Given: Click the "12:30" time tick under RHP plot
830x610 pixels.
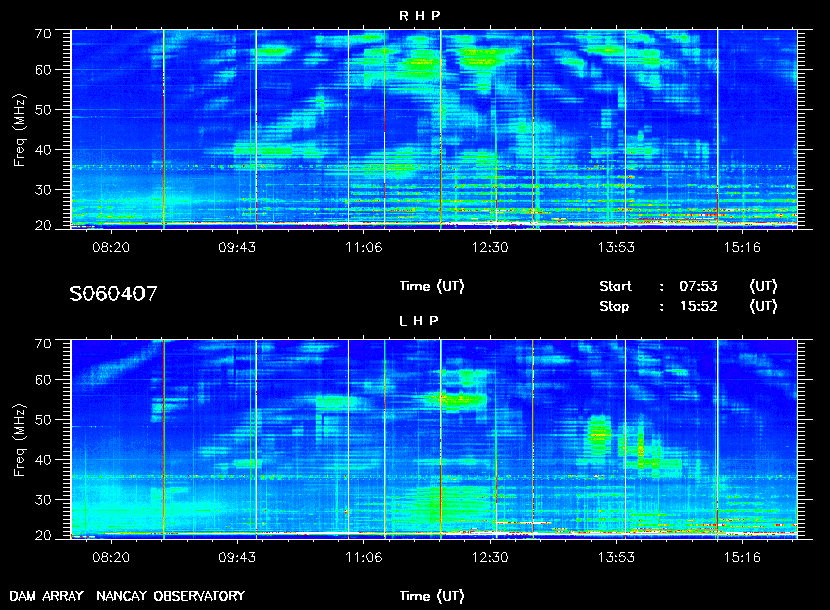Looking at the screenshot, I should point(490,247).
